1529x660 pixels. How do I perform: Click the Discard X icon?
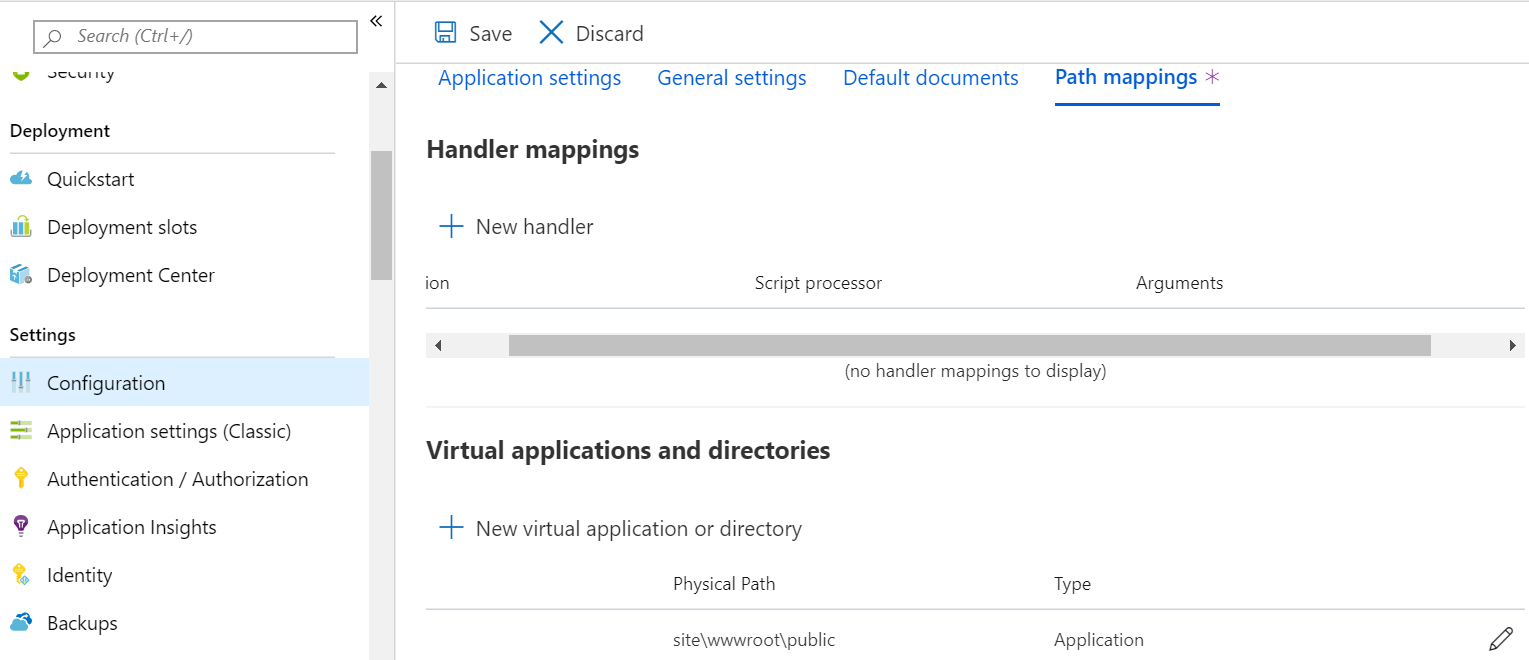(x=551, y=33)
